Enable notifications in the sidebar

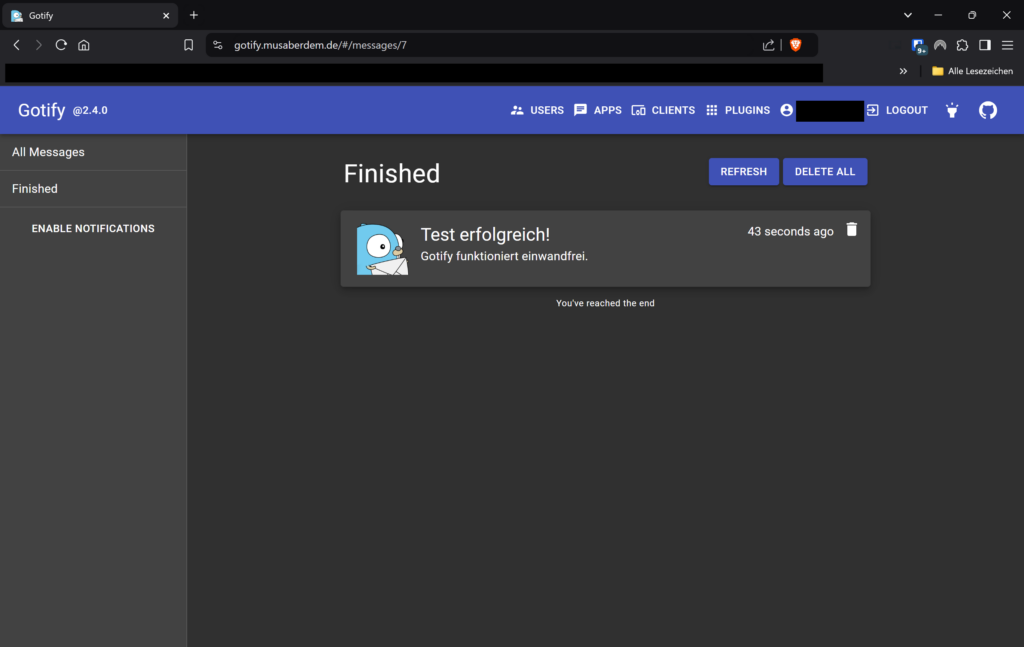[x=93, y=229]
